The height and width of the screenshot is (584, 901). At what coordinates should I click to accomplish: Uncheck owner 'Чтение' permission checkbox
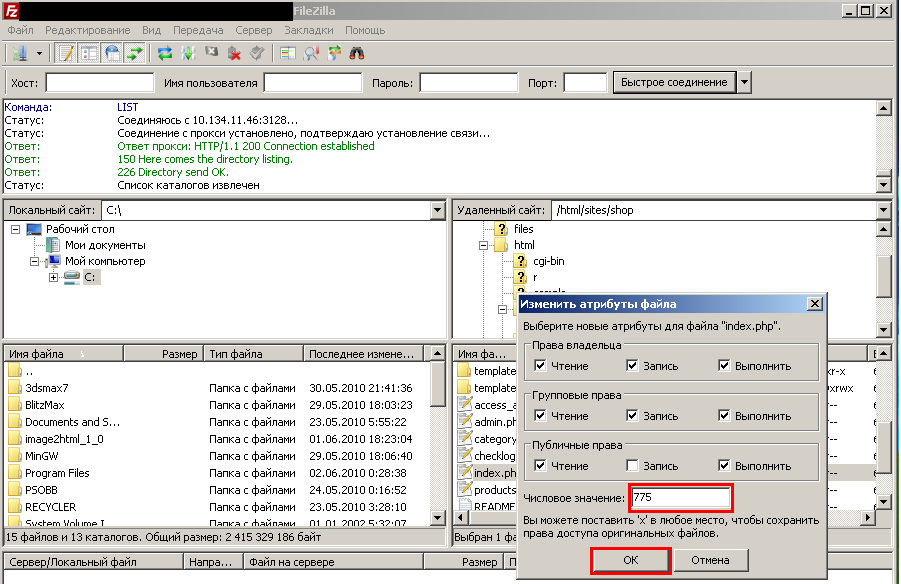click(x=540, y=366)
